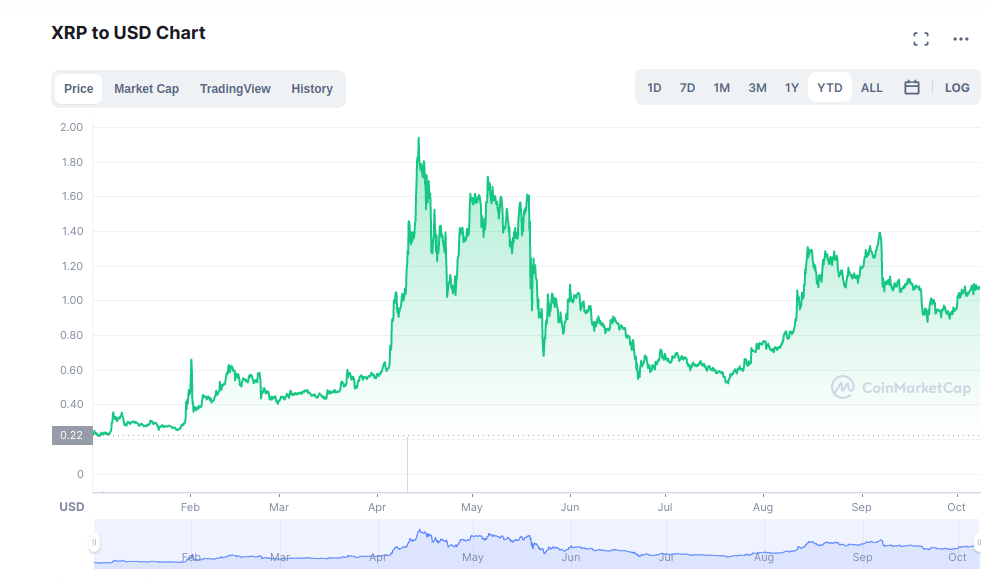
Task: Enable logarithmic scale with LOG button
Action: tap(957, 87)
